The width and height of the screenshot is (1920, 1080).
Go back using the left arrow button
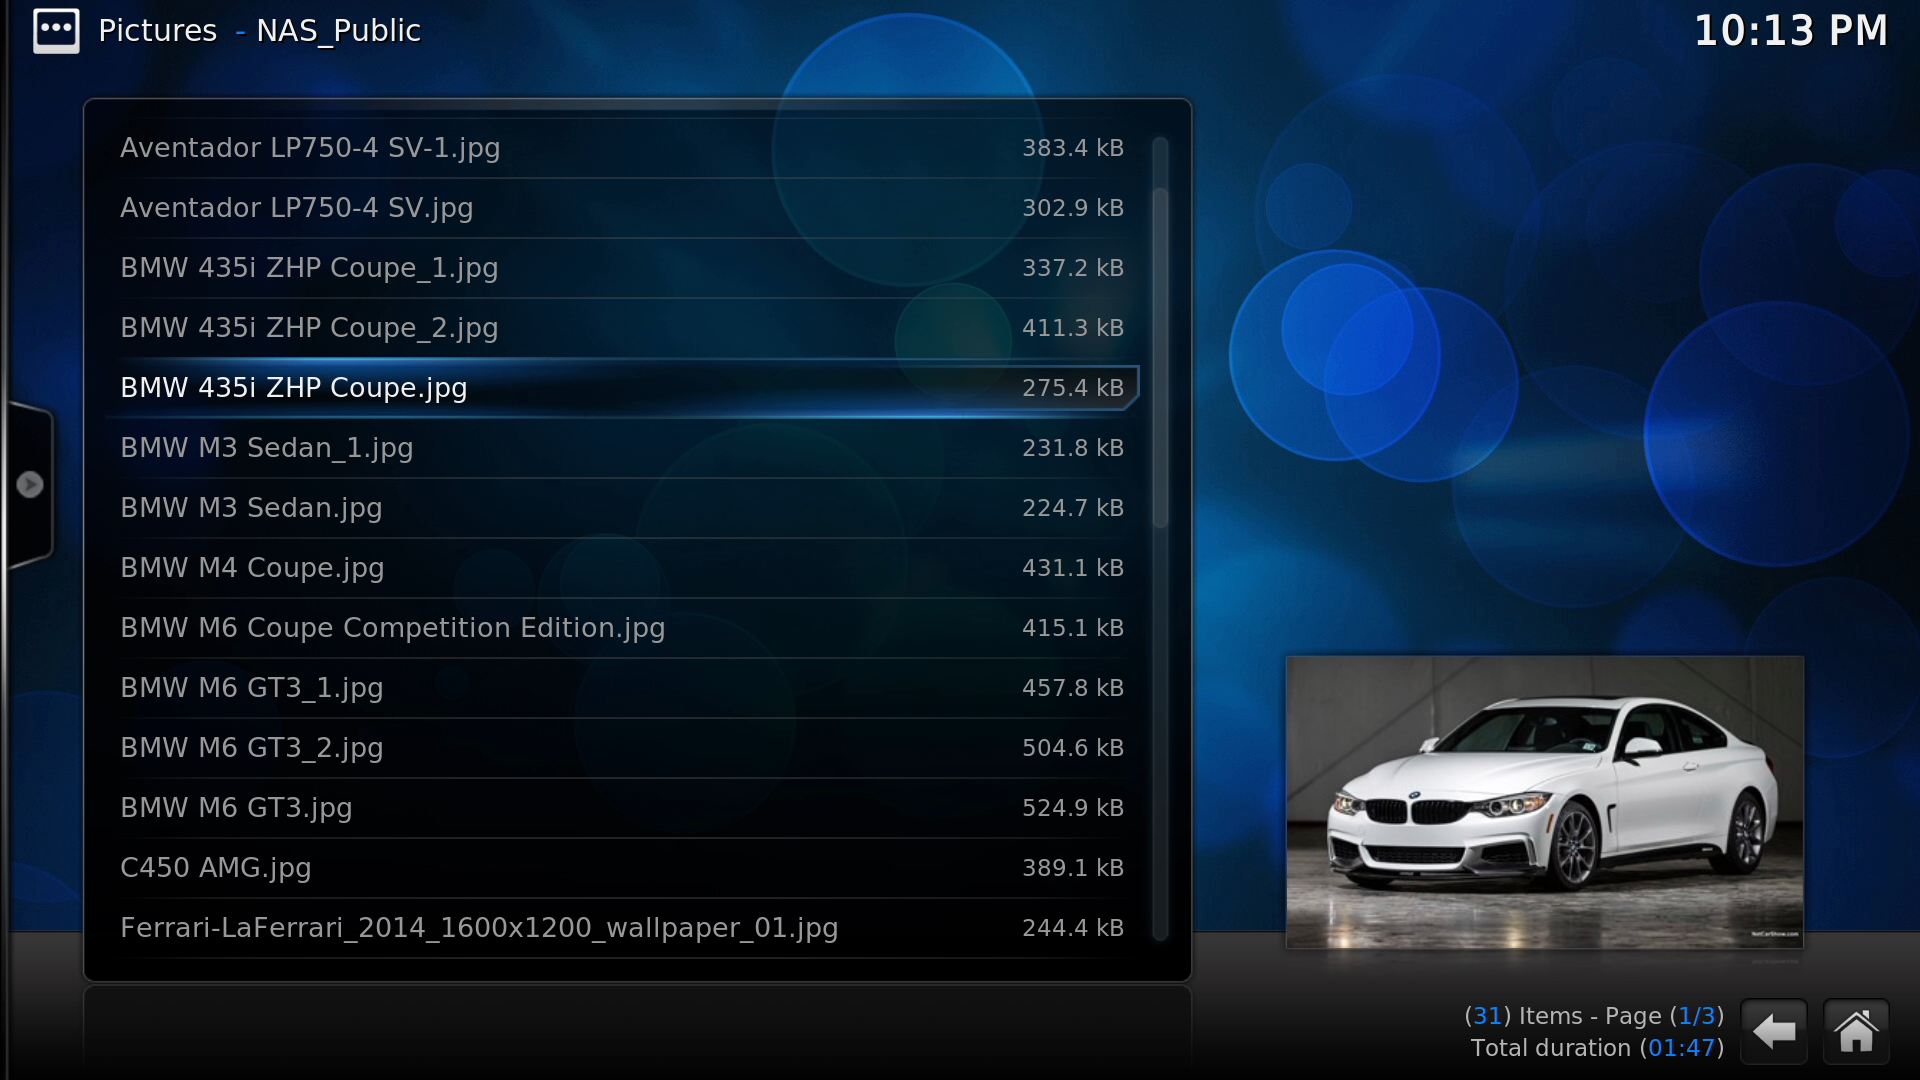pos(1774,1031)
